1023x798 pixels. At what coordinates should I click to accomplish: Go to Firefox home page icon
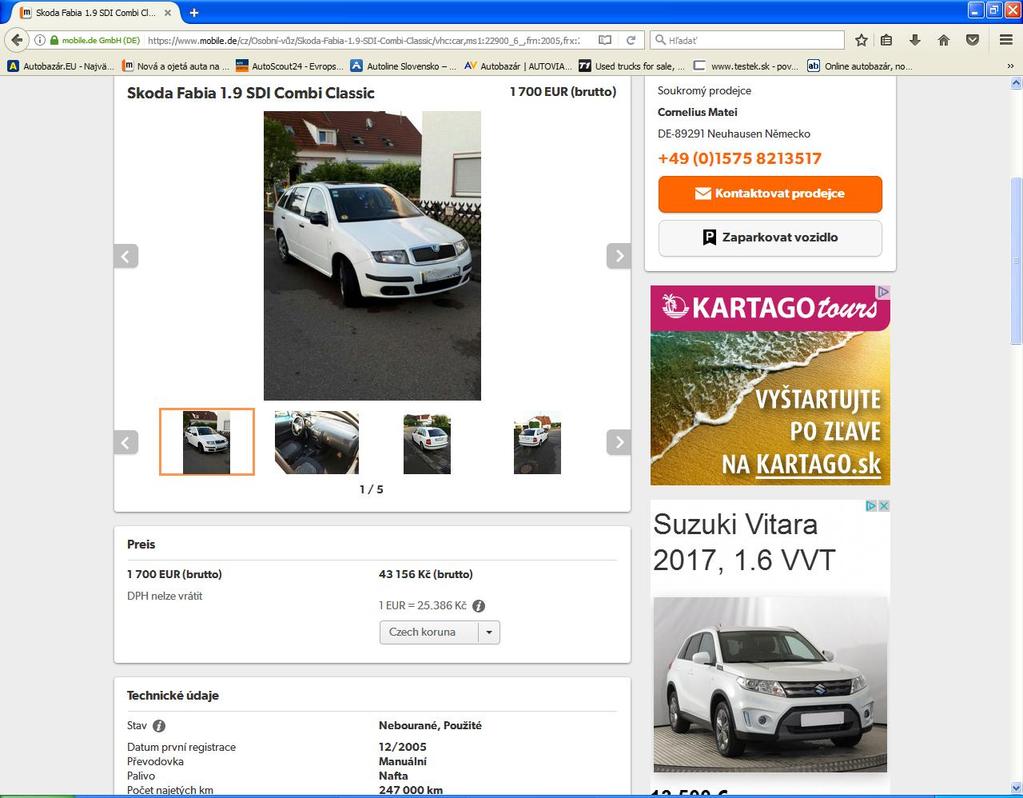943,40
